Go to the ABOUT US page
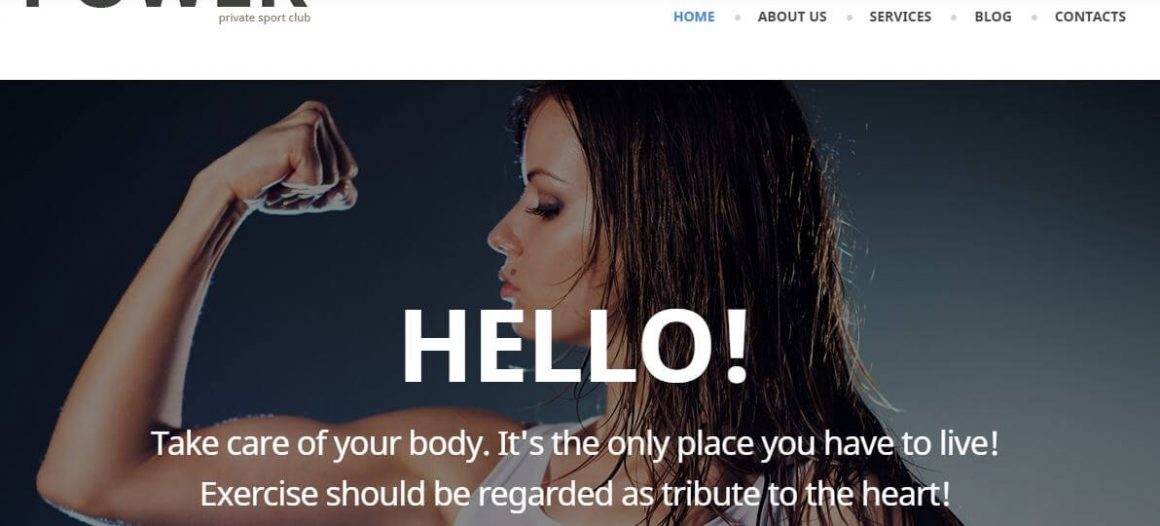This screenshot has width=1160, height=526. pyautogui.click(x=792, y=16)
